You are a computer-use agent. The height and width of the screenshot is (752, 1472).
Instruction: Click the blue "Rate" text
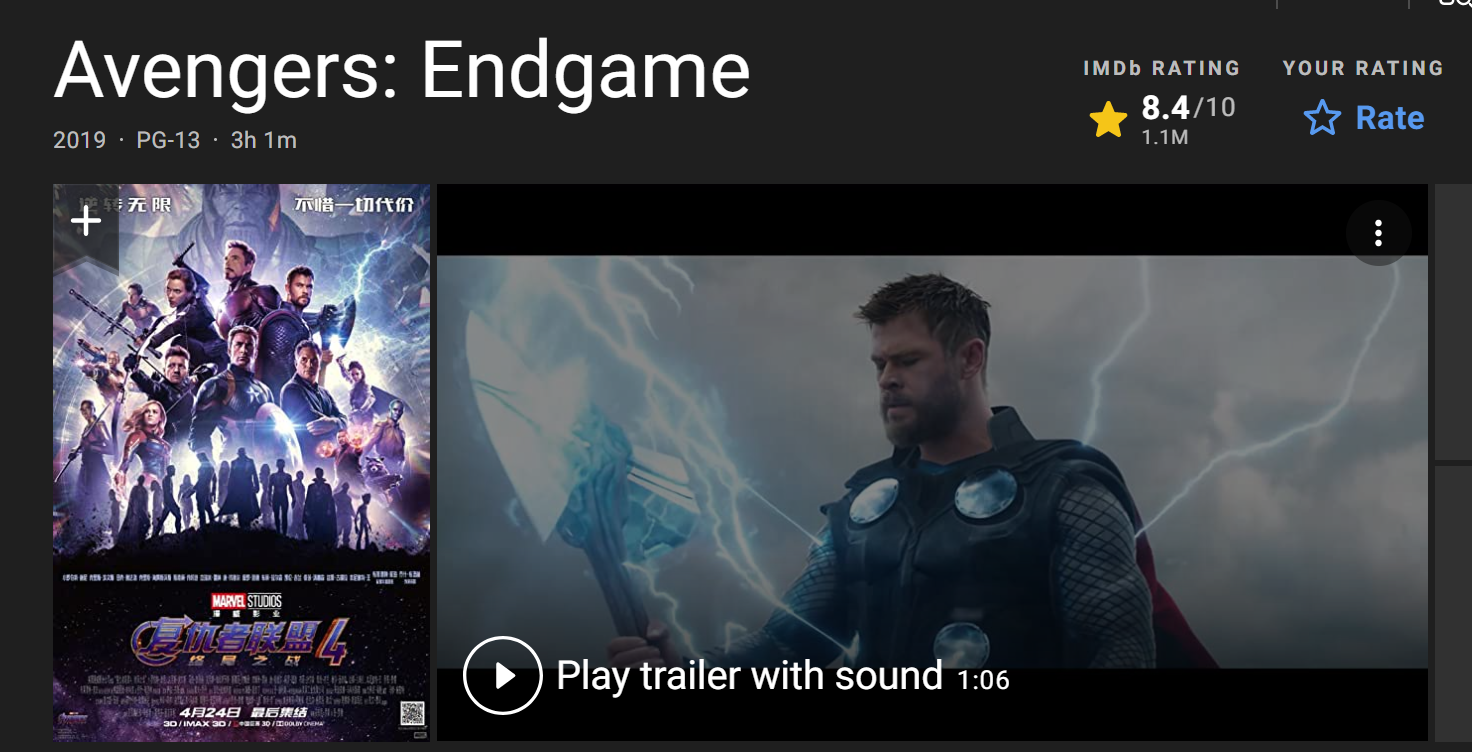click(x=1389, y=118)
